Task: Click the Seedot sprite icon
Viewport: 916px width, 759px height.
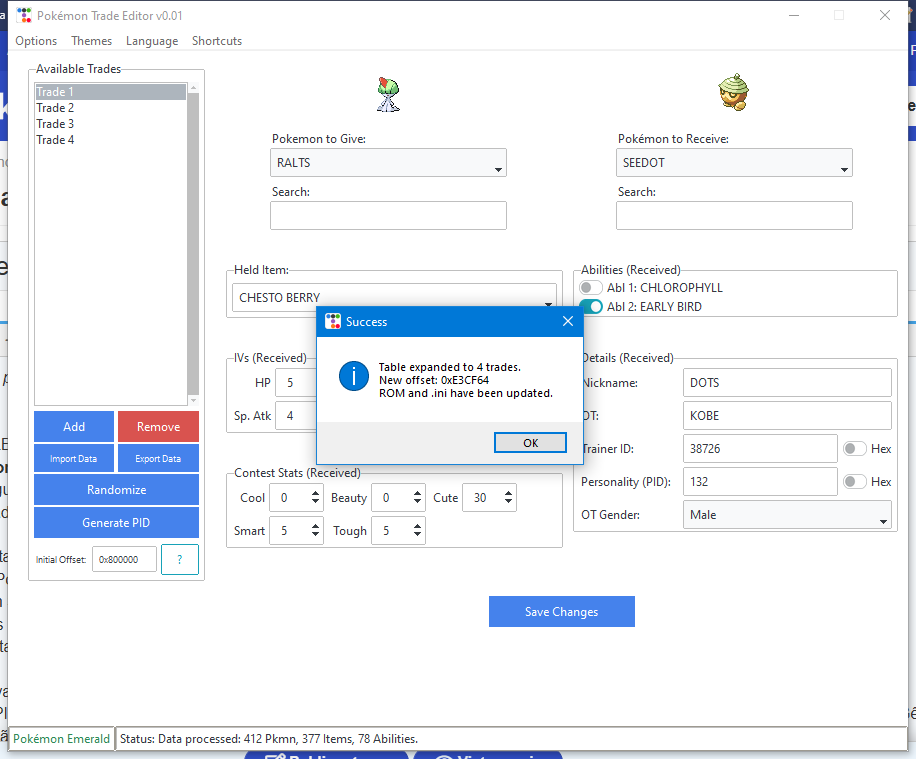Action: (x=733, y=95)
